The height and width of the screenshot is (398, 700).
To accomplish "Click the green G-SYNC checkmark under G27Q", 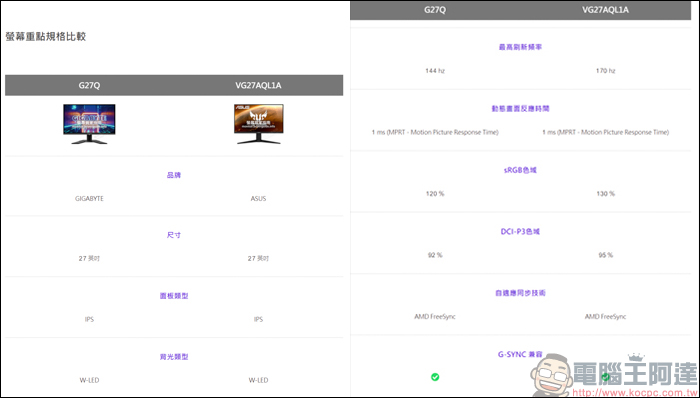I will (x=435, y=377).
